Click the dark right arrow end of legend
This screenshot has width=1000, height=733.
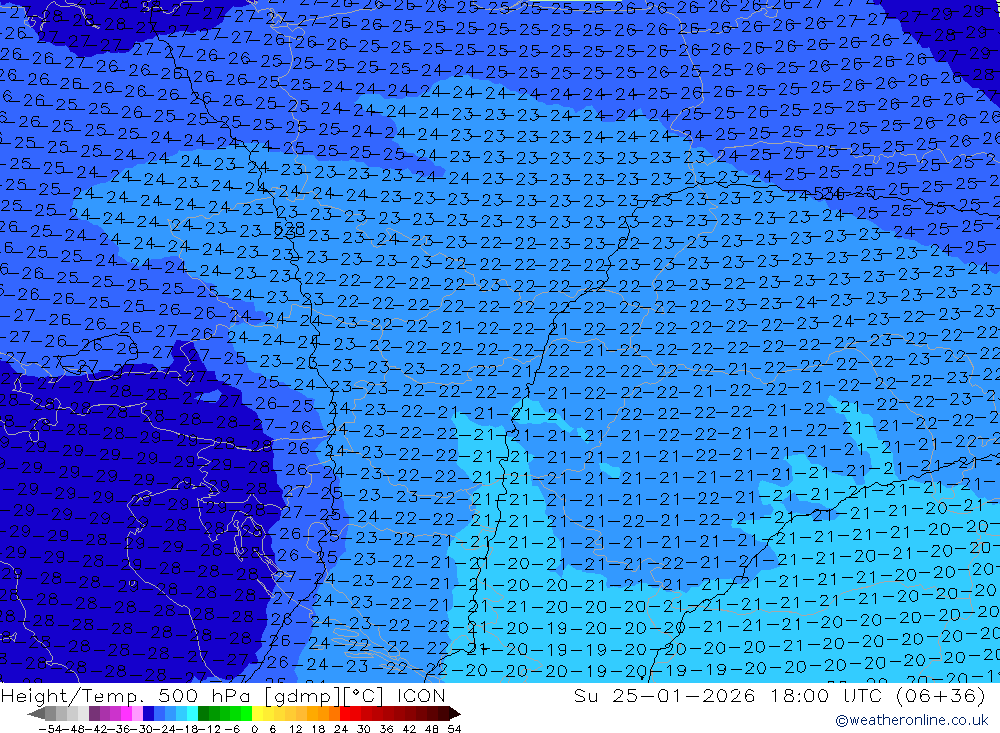(454, 714)
